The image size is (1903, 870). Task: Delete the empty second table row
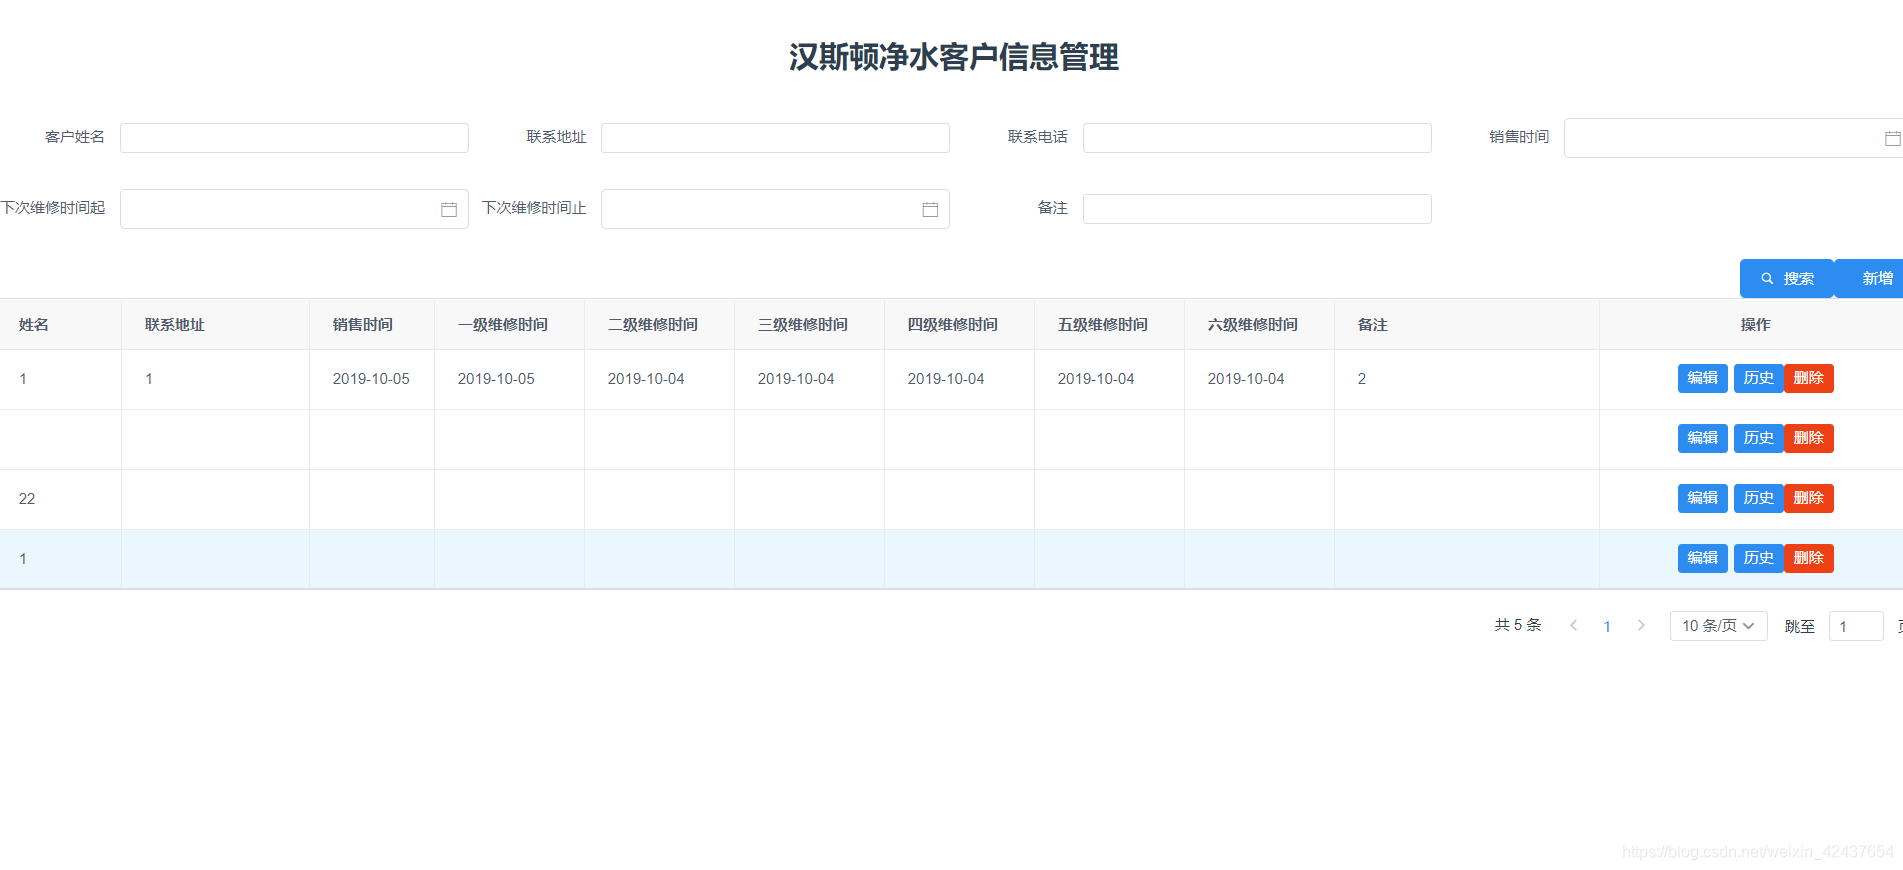point(1808,438)
